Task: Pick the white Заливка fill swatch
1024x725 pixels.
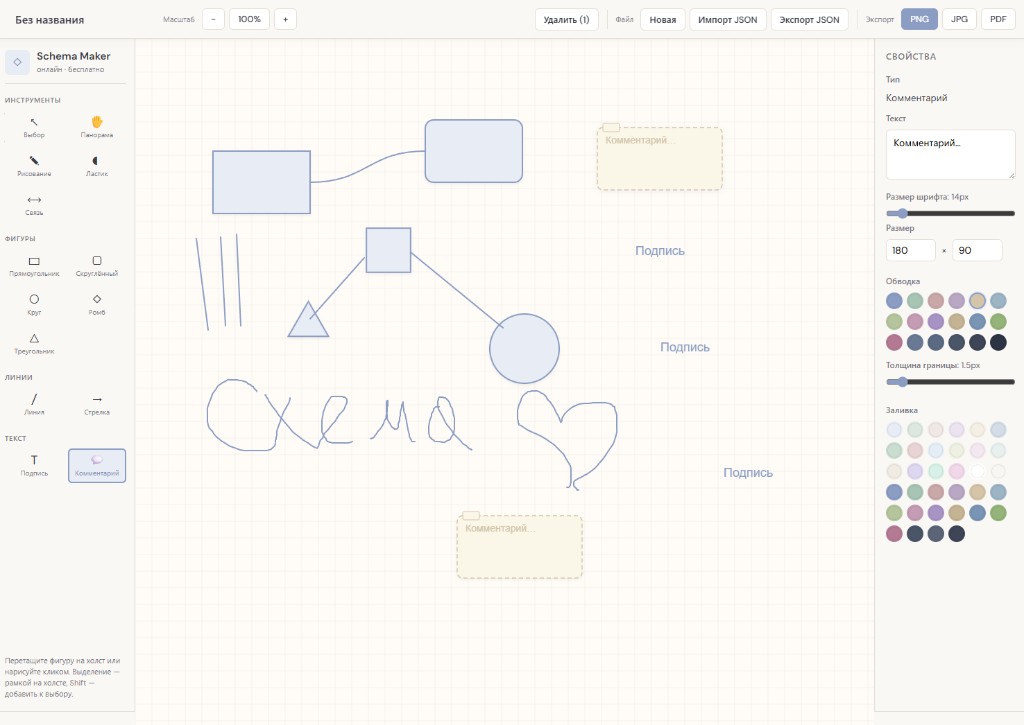Action: point(977,471)
